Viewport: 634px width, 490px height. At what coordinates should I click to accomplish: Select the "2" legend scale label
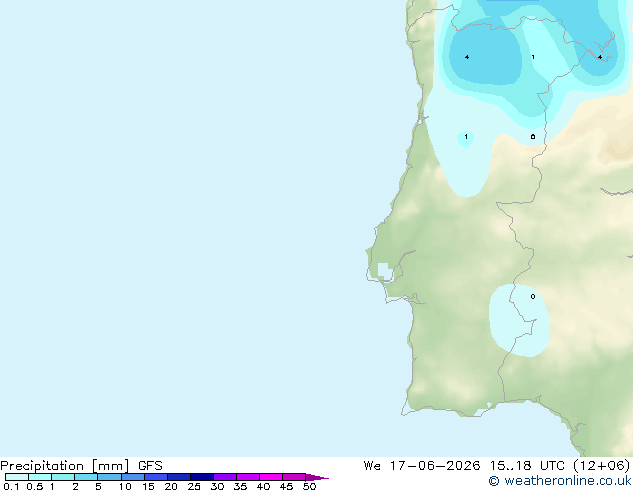(75, 486)
